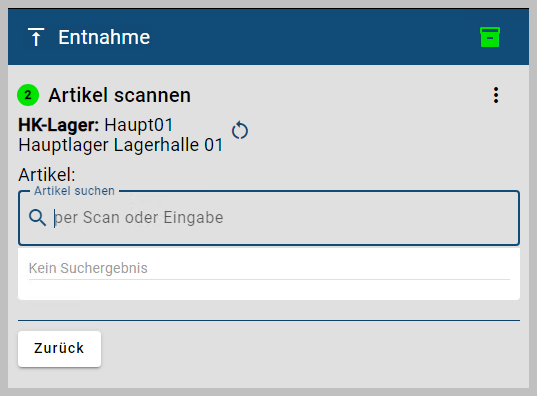
Task: Click the 'Artikel scannen' step heading
Action: click(x=120, y=95)
